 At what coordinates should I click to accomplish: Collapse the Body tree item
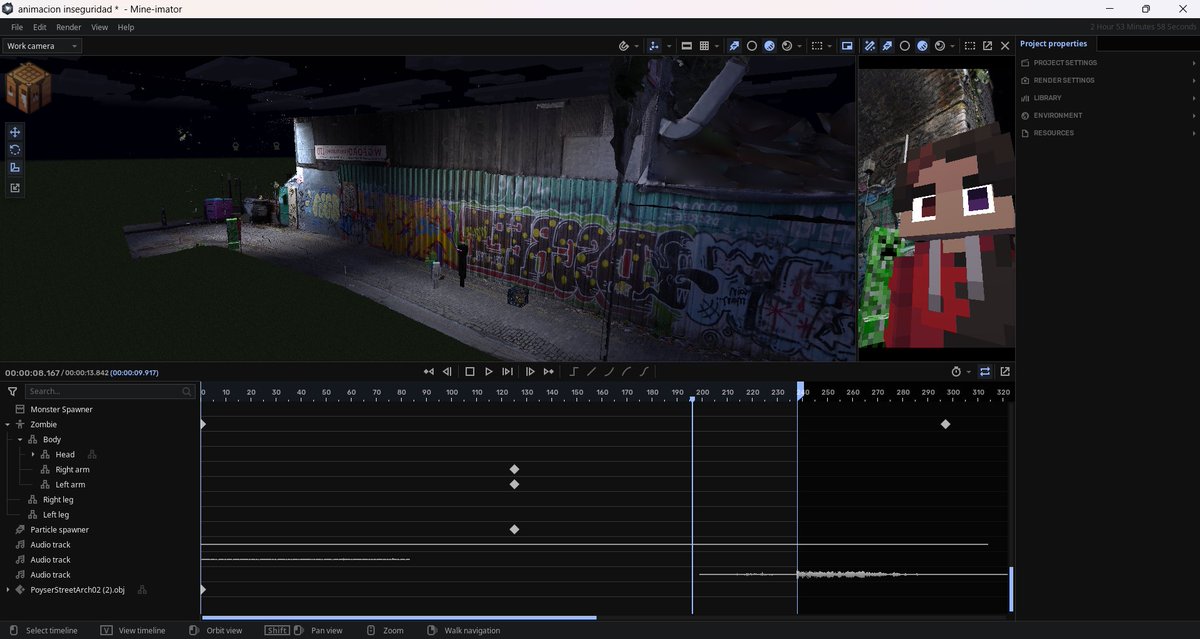coord(19,439)
